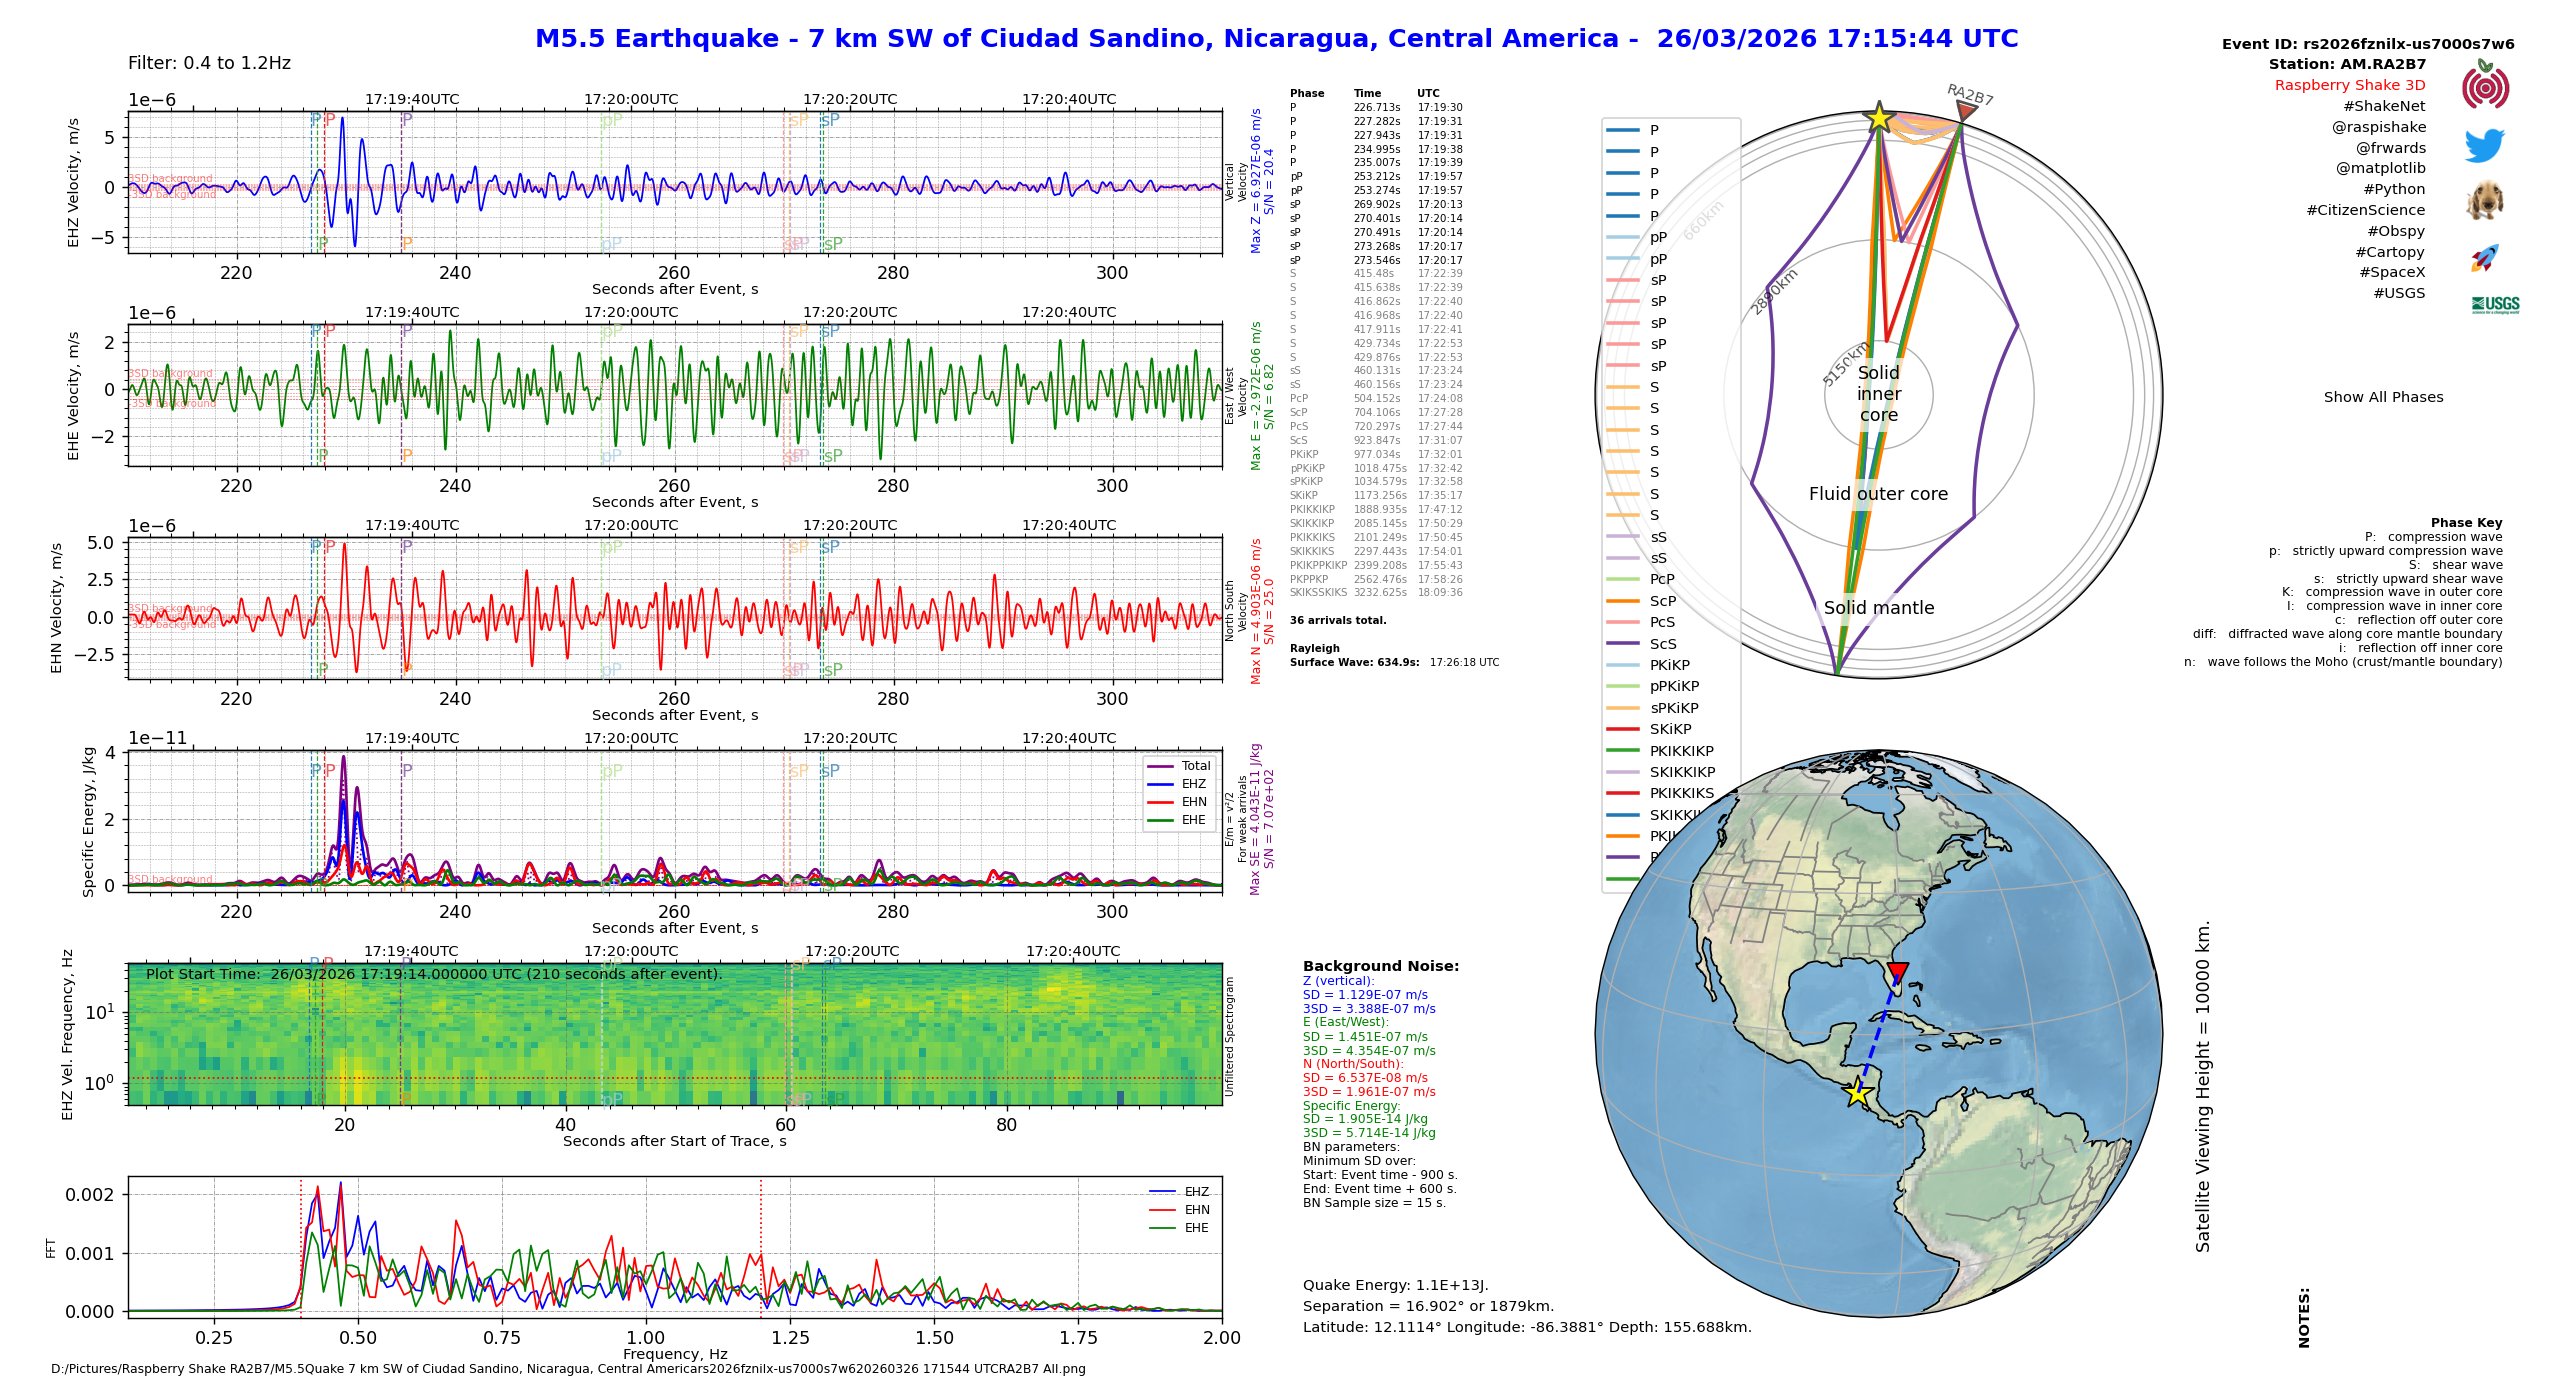Click the @raspishake handle
This screenshot has width=2554, height=1387.
2378,127
